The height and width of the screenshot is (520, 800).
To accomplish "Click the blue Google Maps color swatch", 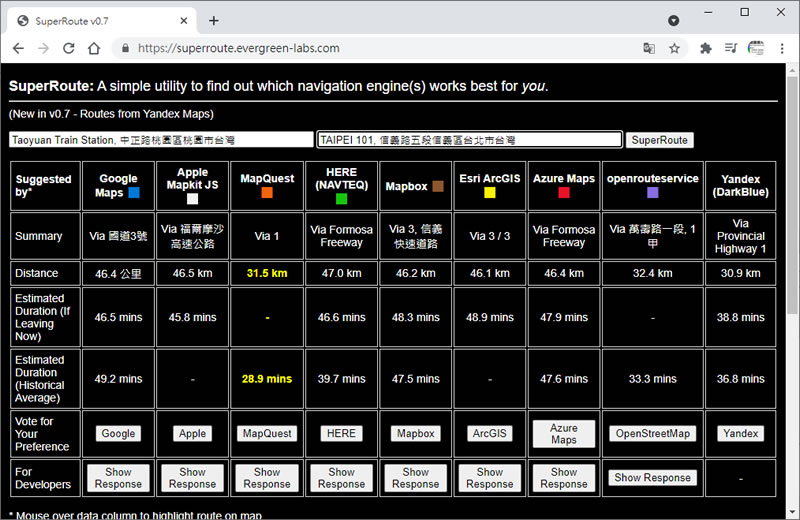I will pos(133,193).
